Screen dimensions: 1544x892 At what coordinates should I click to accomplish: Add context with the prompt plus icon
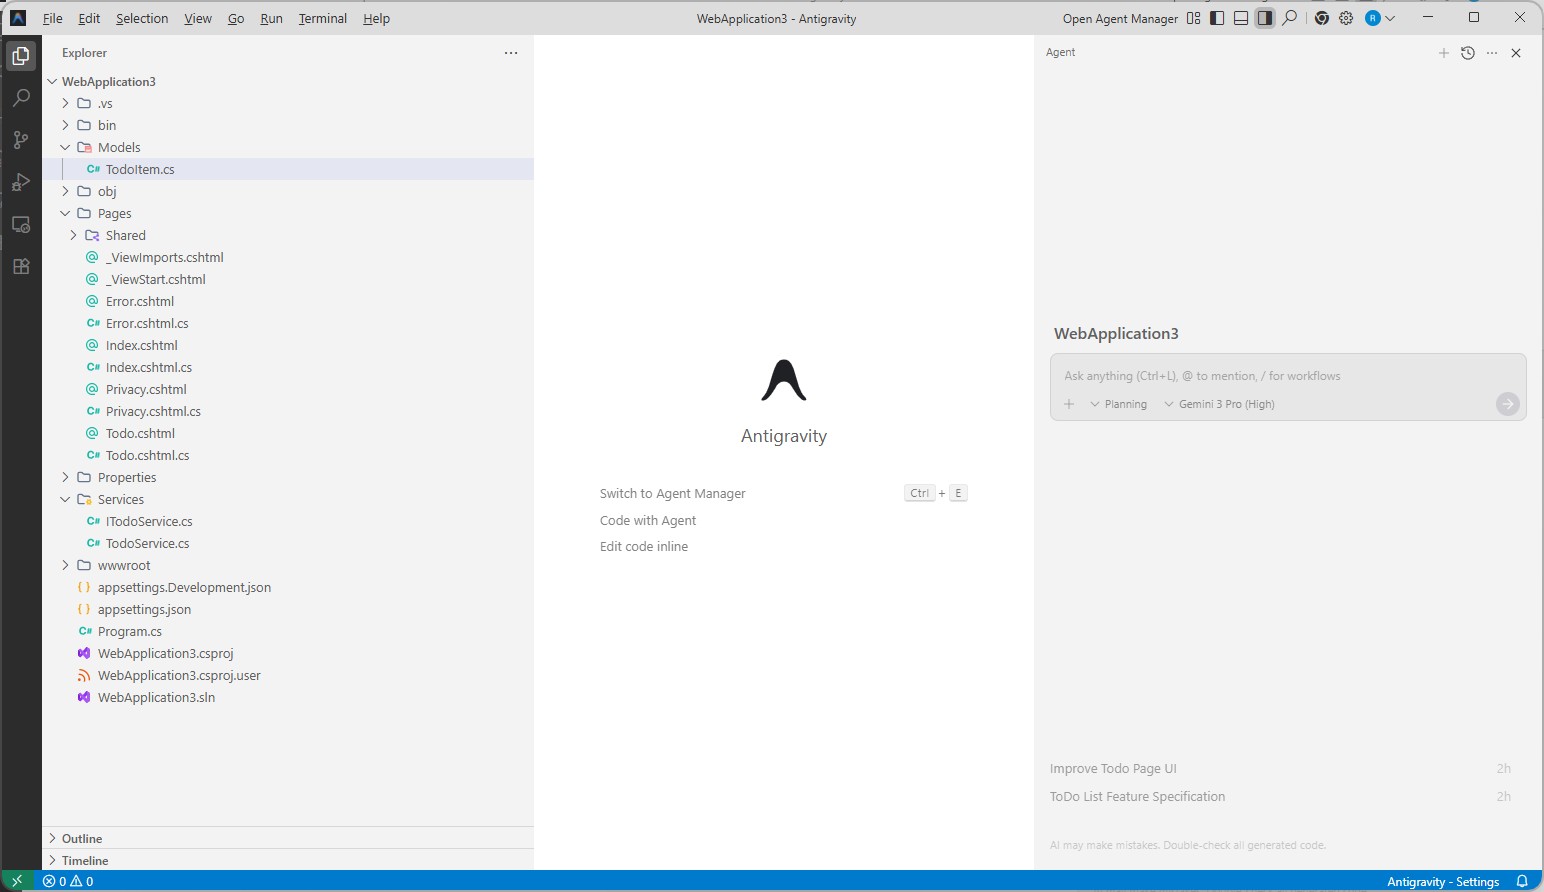click(x=1069, y=404)
